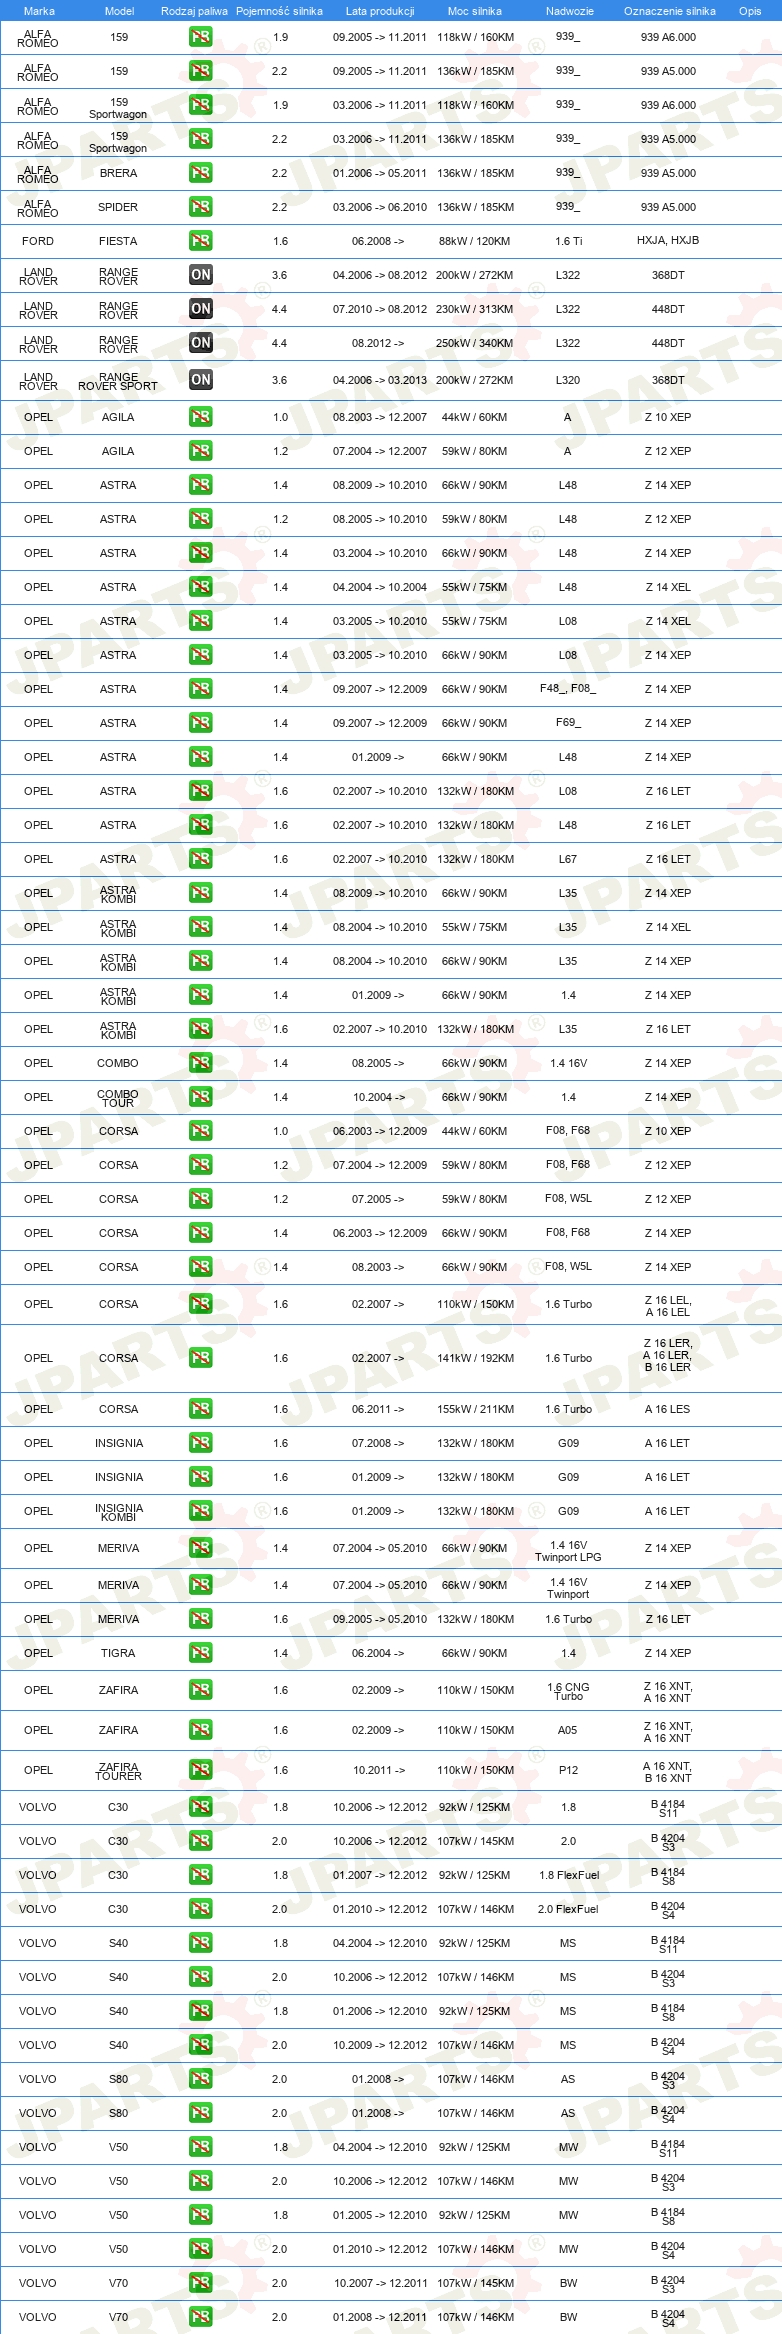The image size is (782, 2334).
Task: Click the body cell 1.6 Ti
Action: pyautogui.click(x=568, y=241)
